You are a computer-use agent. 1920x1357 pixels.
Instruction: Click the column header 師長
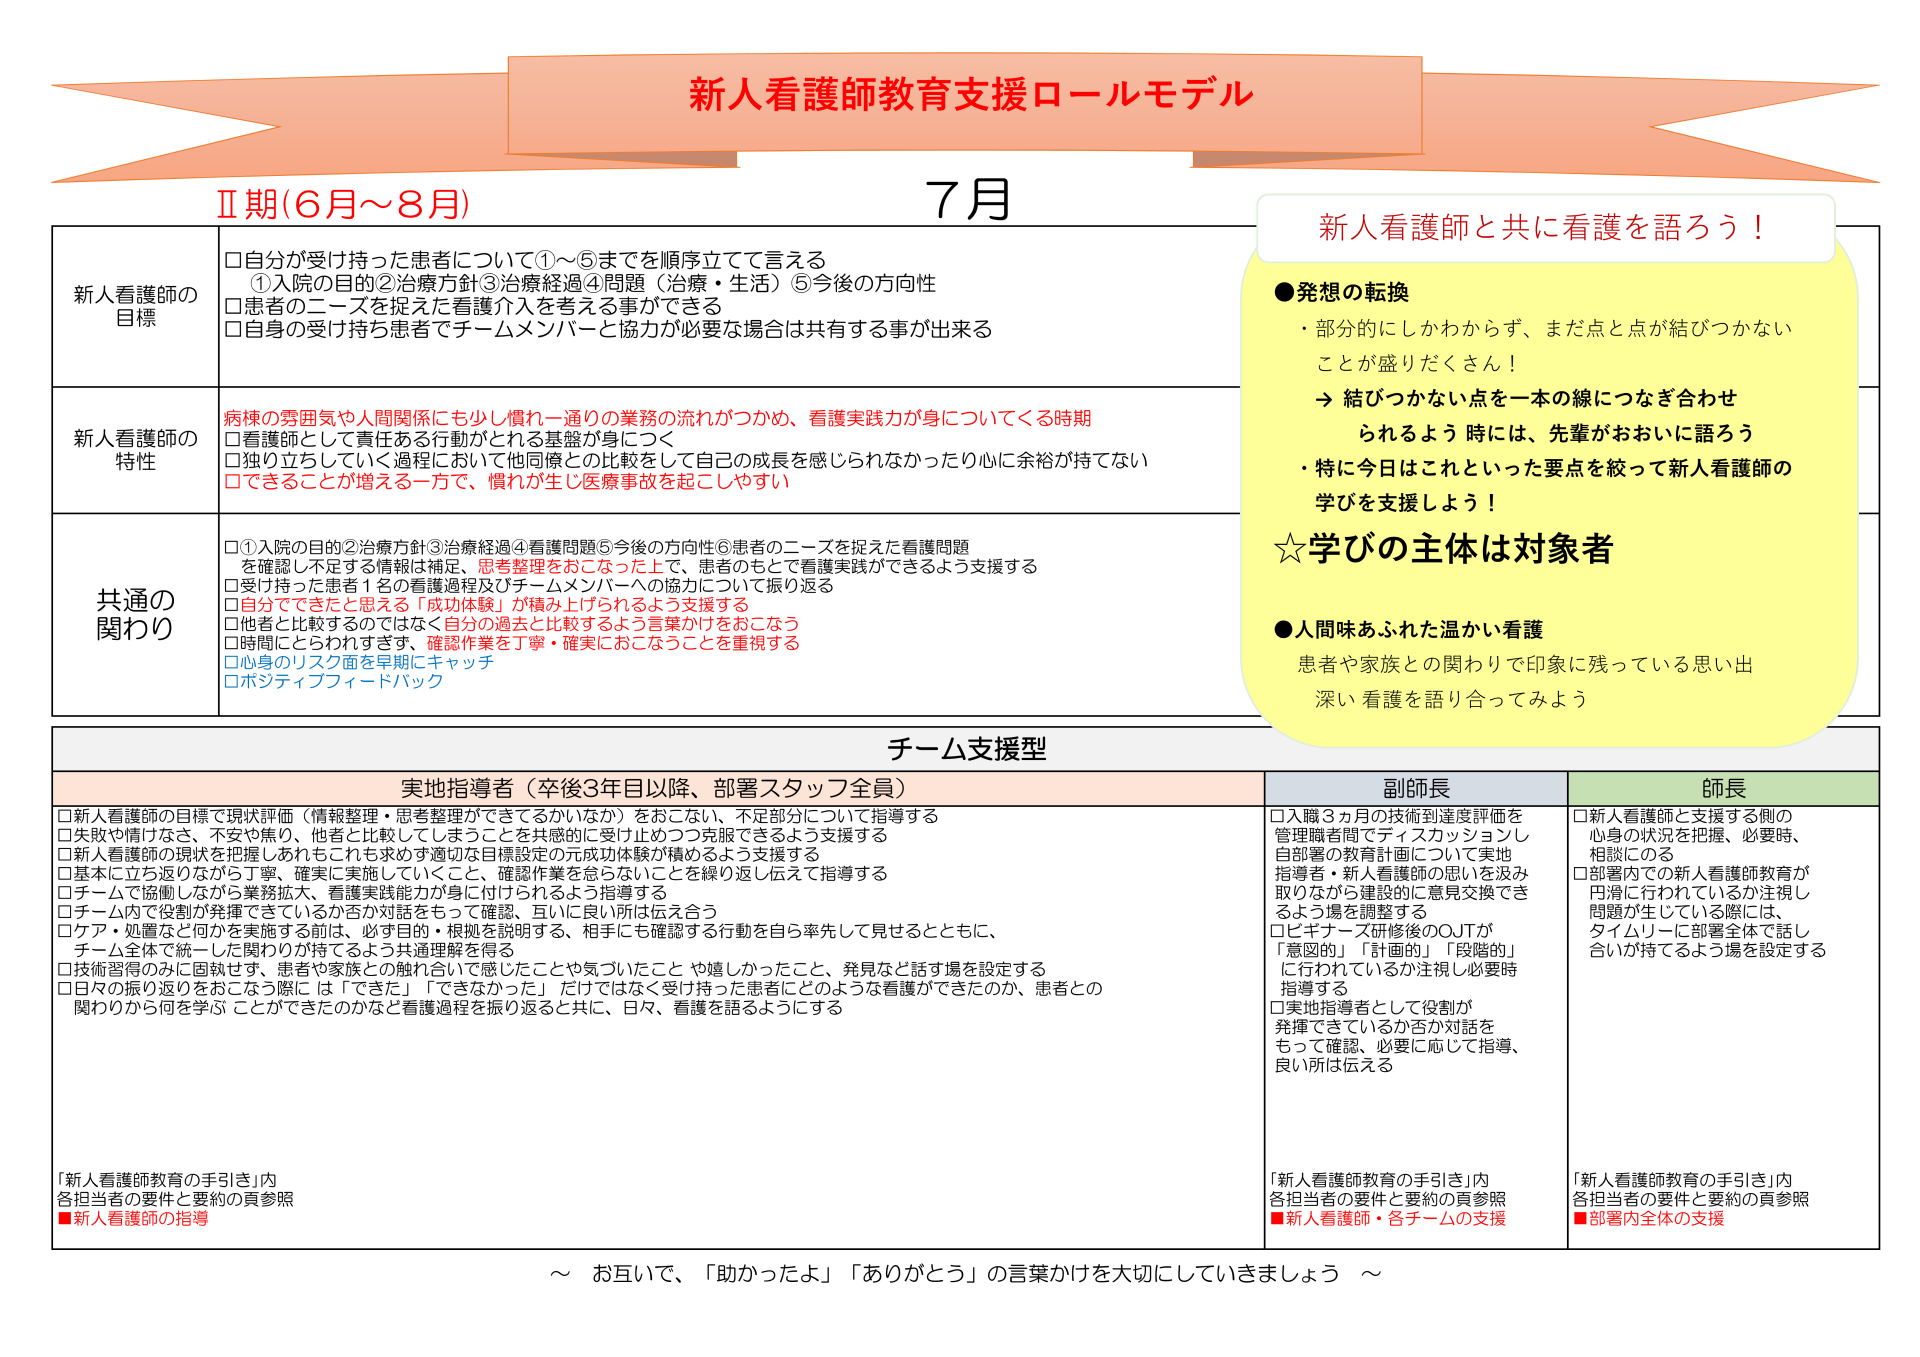click(x=1723, y=788)
